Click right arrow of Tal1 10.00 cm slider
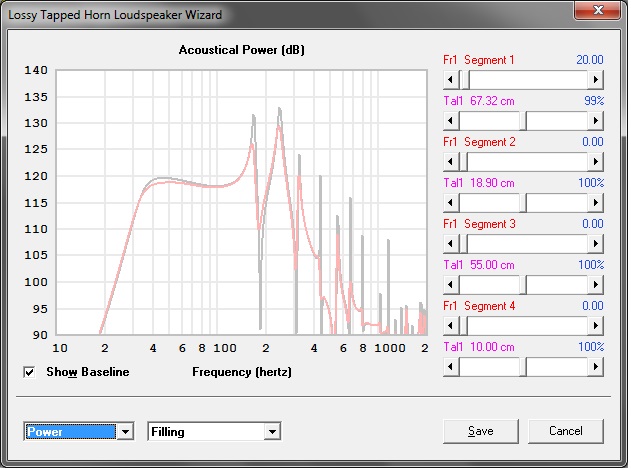631x470 pixels. 596,367
